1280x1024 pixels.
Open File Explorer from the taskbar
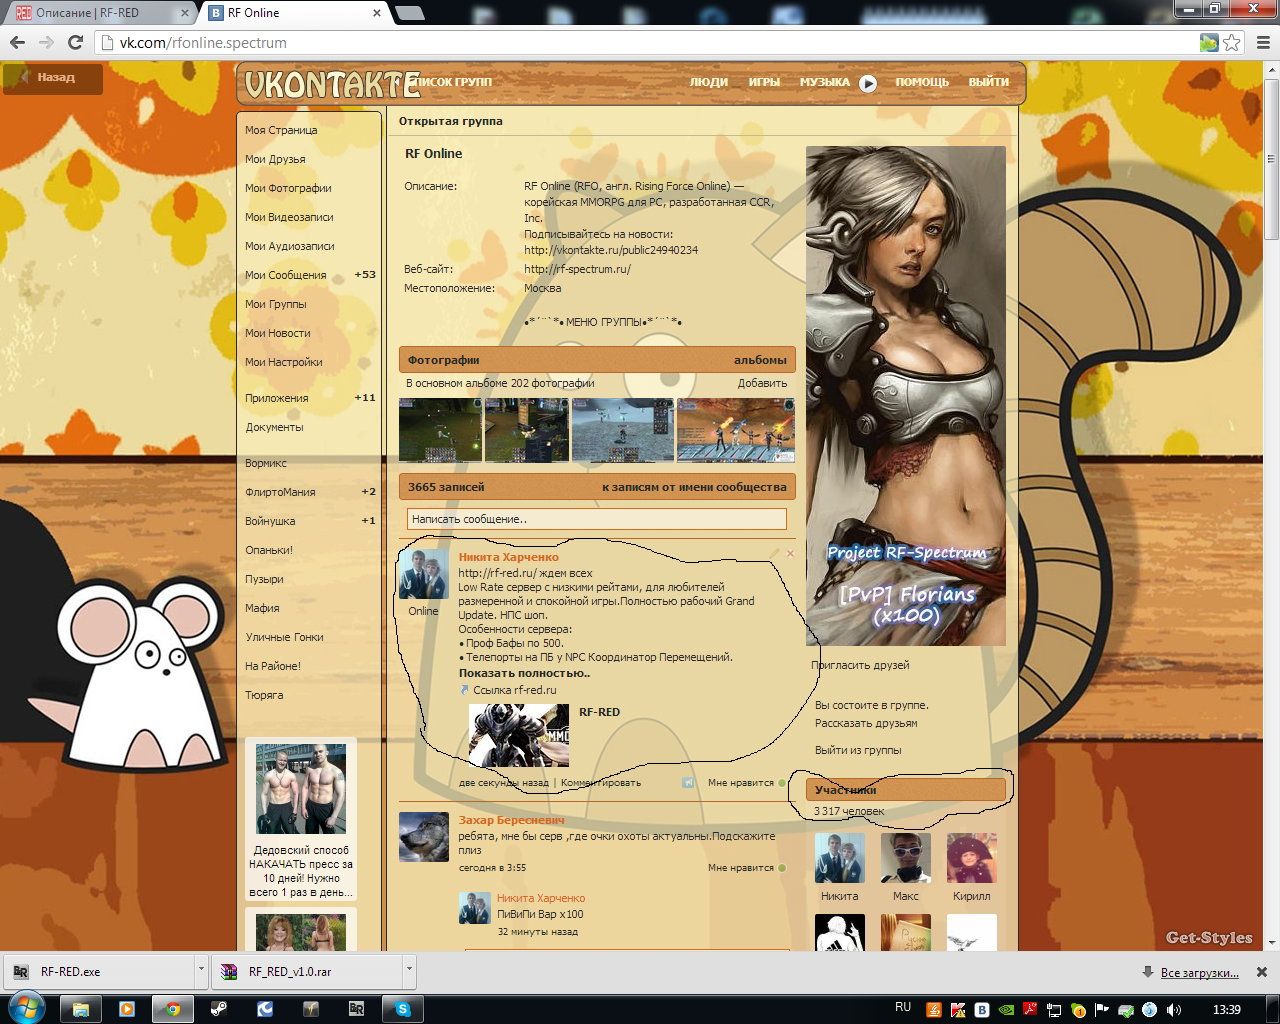click(x=81, y=1009)
